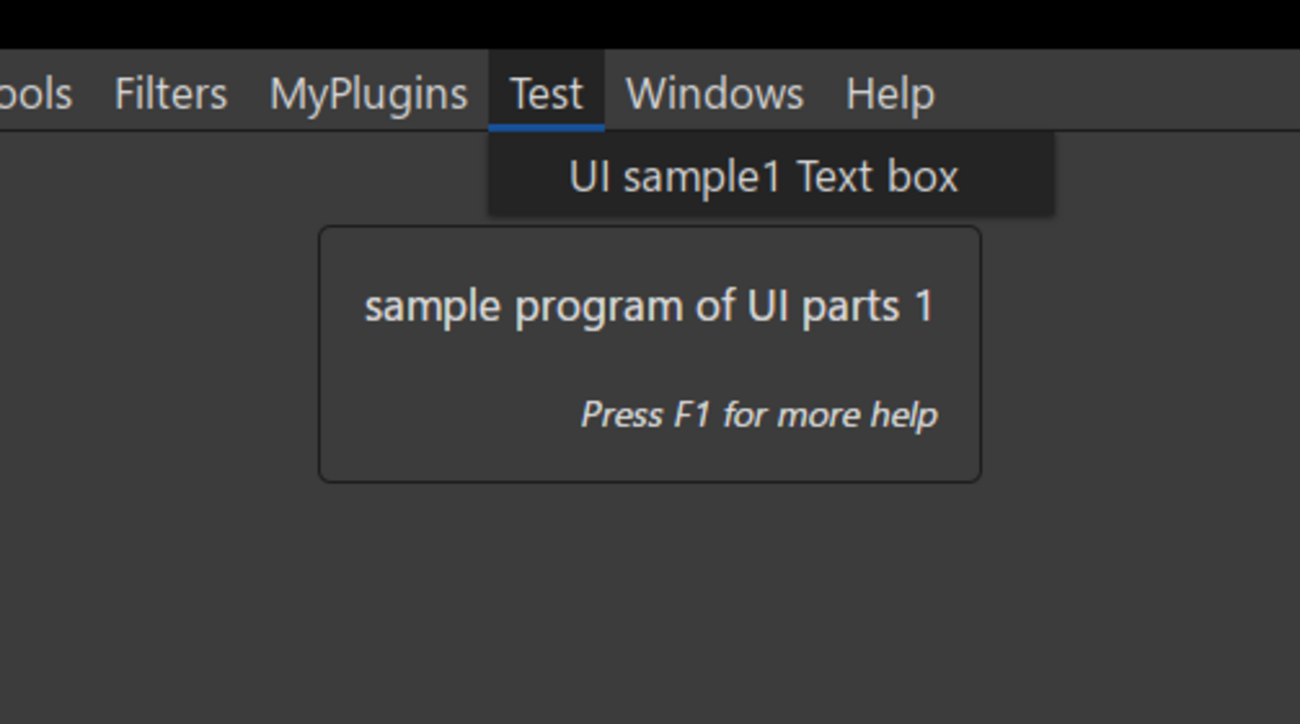Select the sample program of UI parts 1 panel
The height and width of the screenshot is (724, 1300).
click(x=649, y=354)
